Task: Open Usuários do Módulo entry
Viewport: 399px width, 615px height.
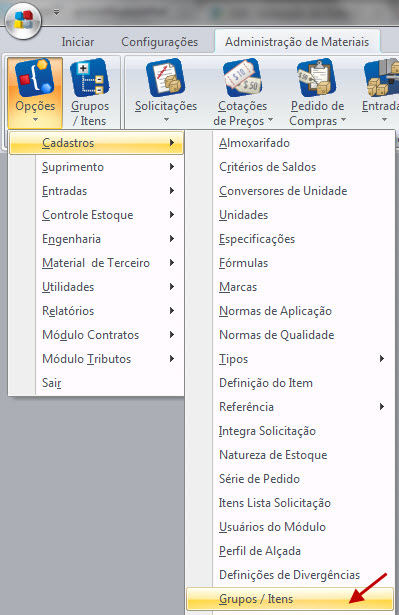Action: [290, 527]
